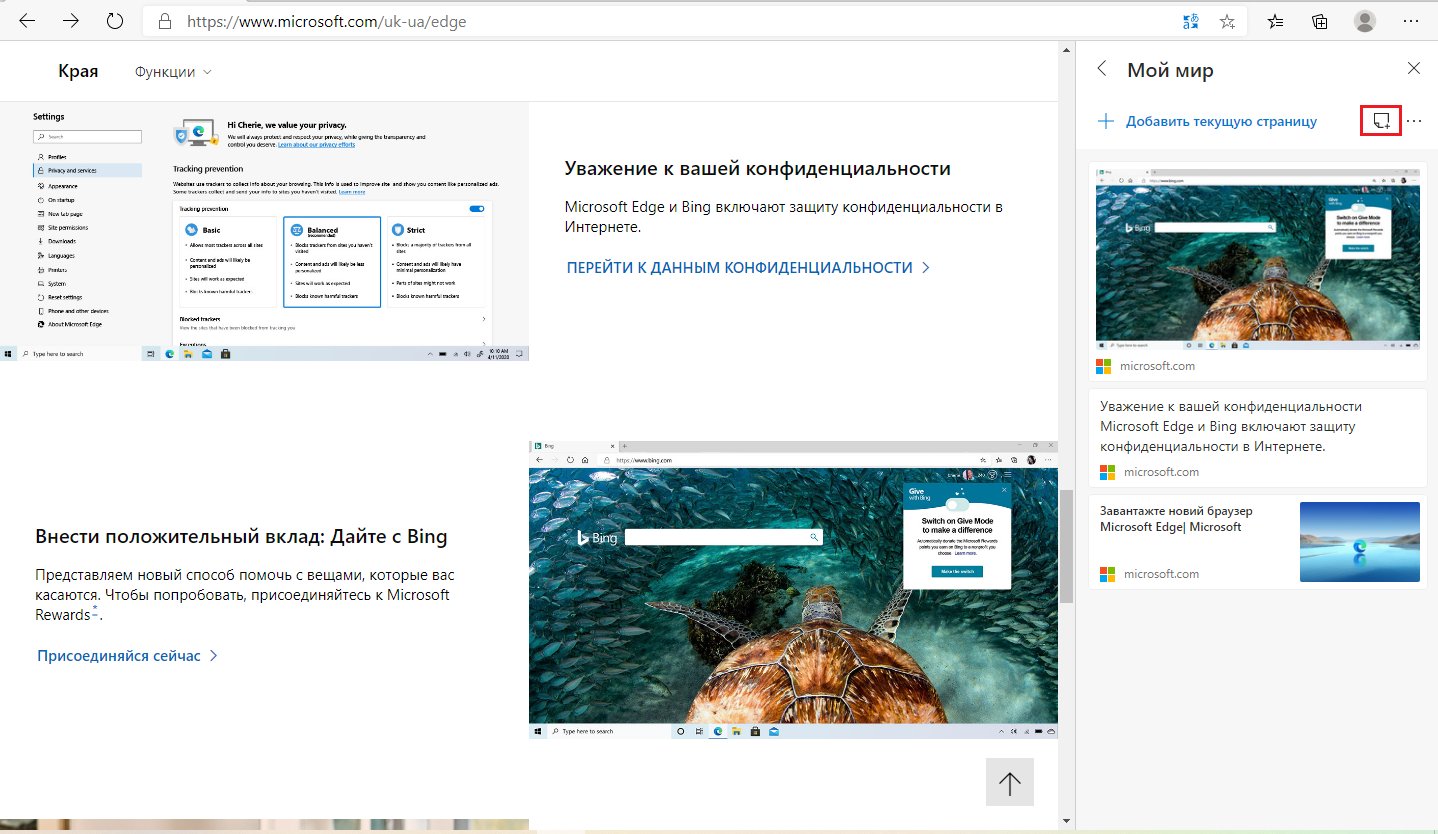Open the Favorites list icon

click(x=1276, y=21)
